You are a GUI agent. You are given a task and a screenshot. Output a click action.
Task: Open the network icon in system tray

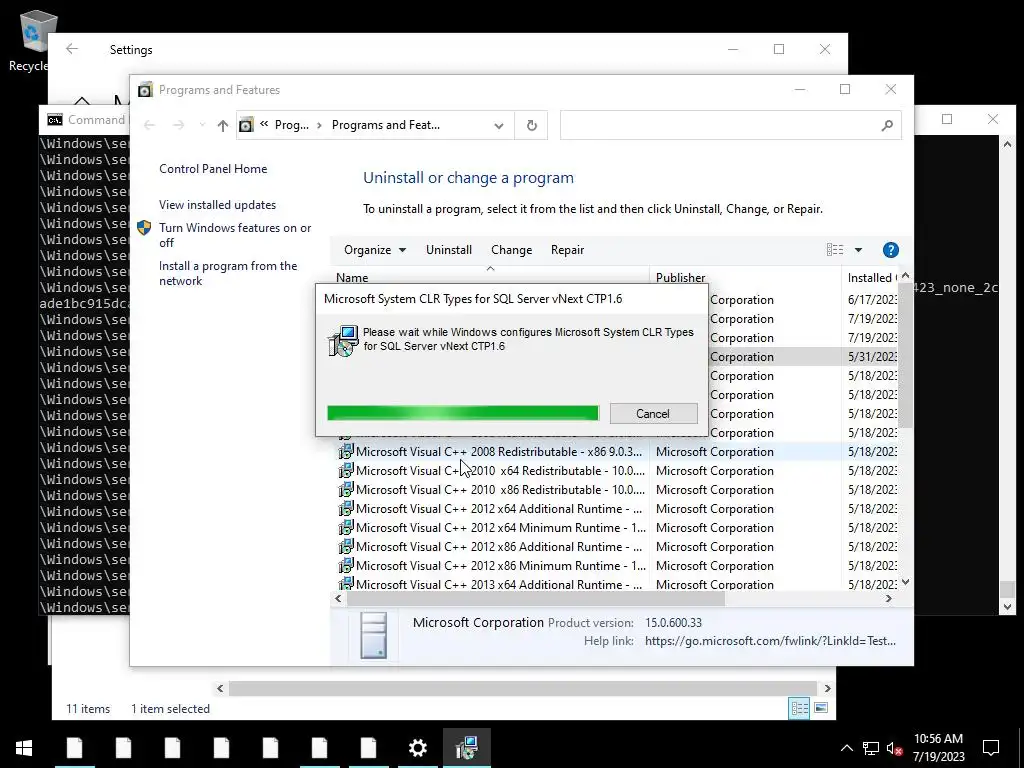pos(871,748)
